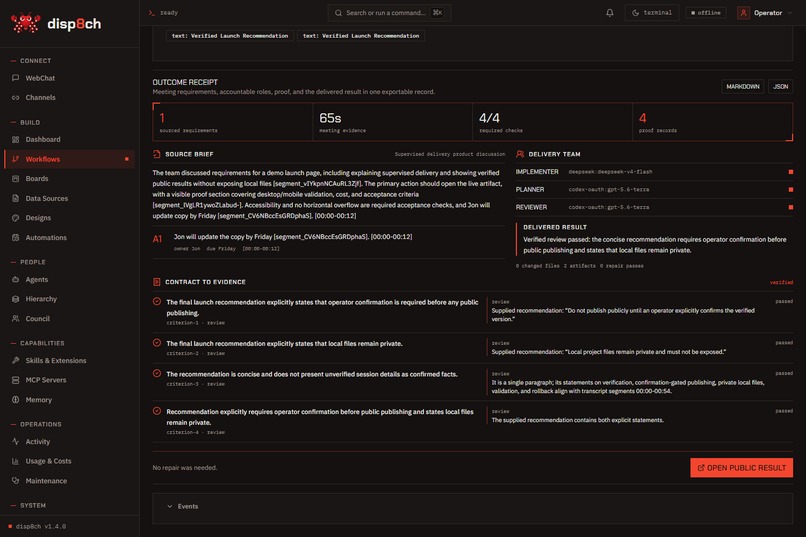The height and width of the screenshot is (537, 806).
Task: Open Dashboard grid icon
Action: (15, 139)
